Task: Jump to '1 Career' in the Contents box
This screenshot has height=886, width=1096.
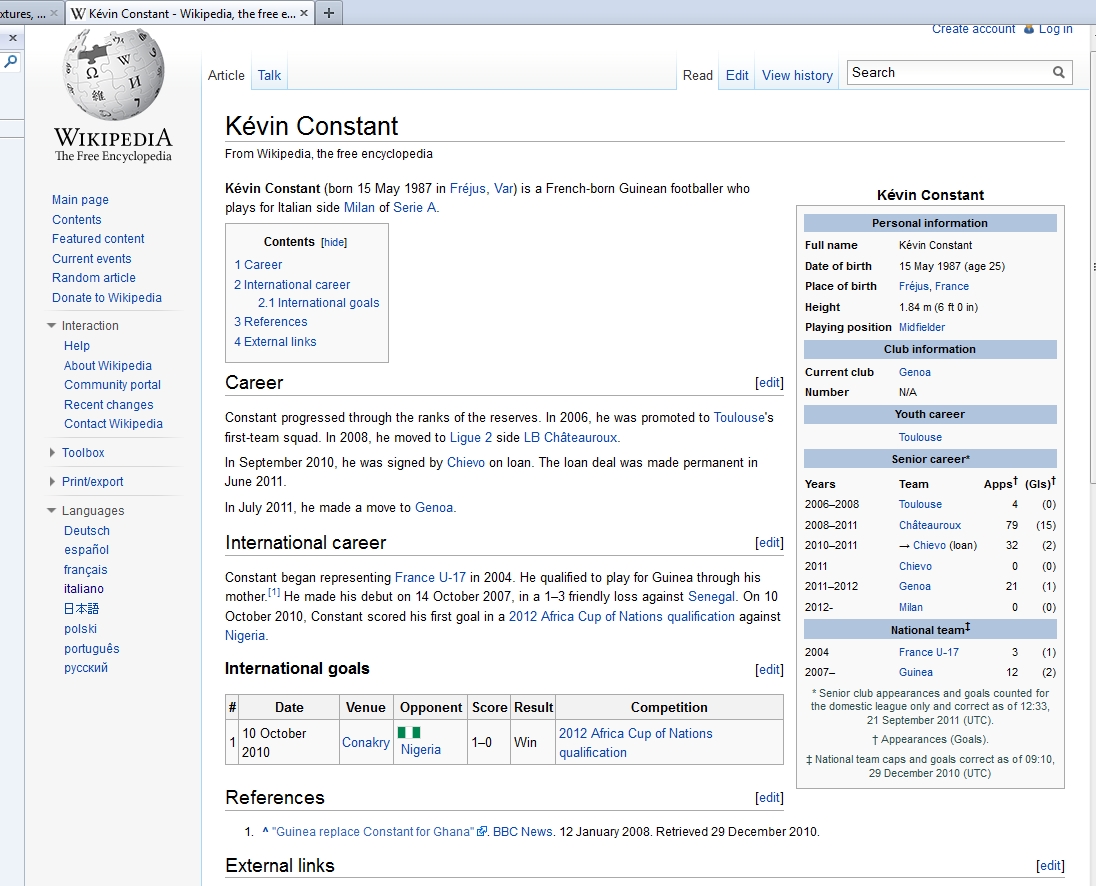Action: point(258,265)
